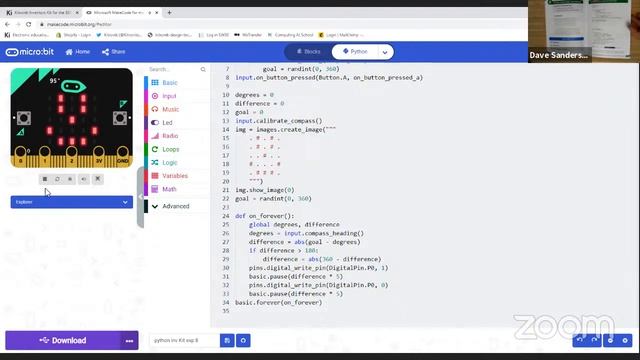The image size is (640, 360).
Task: Go back in browser history
Action: (7, 24)
